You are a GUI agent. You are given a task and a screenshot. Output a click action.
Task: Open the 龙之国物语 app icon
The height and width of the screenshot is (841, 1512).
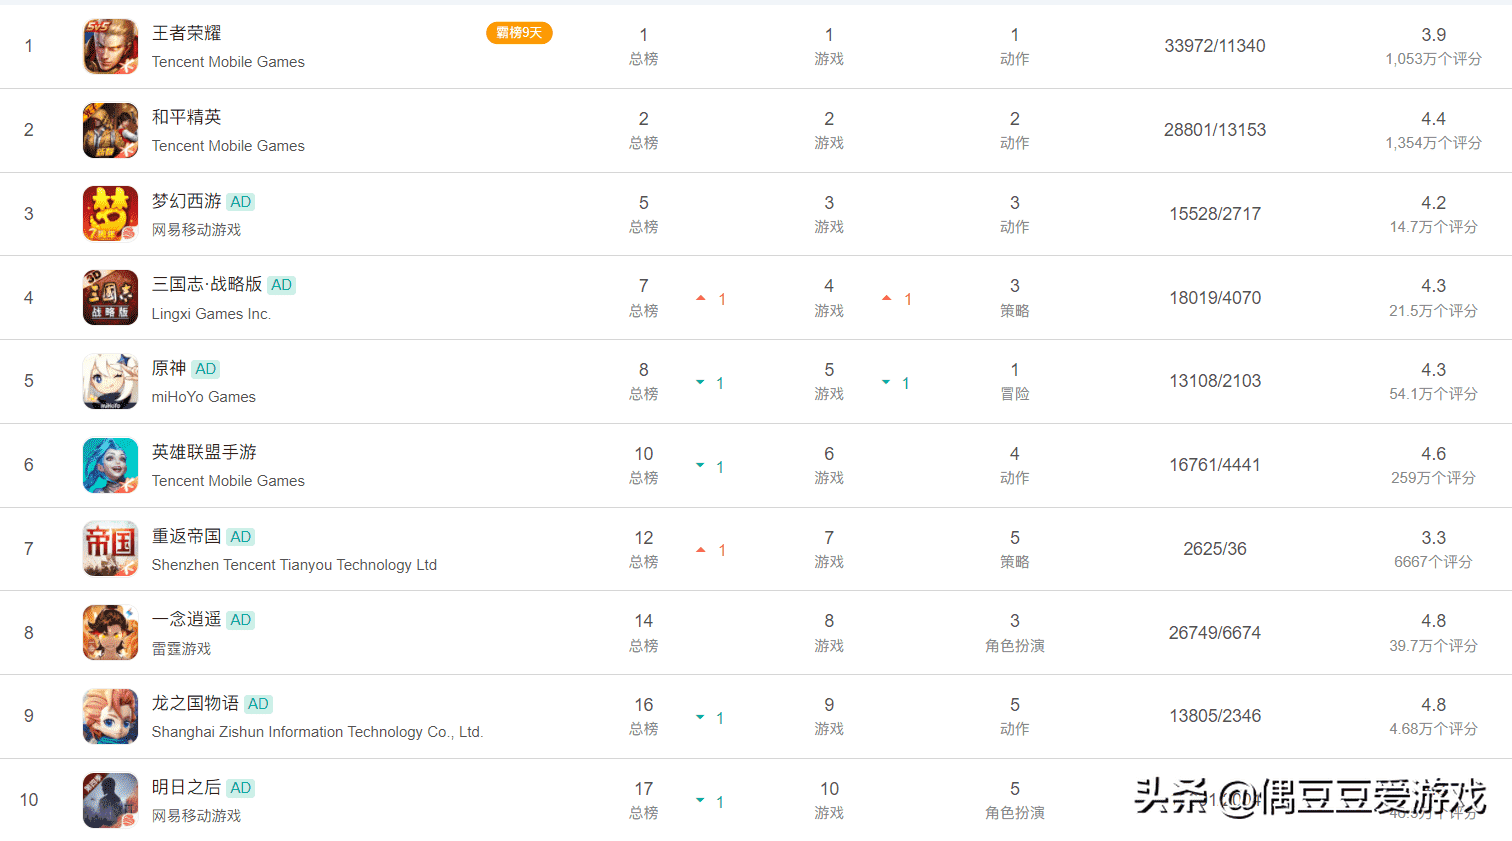coord(110,716)
